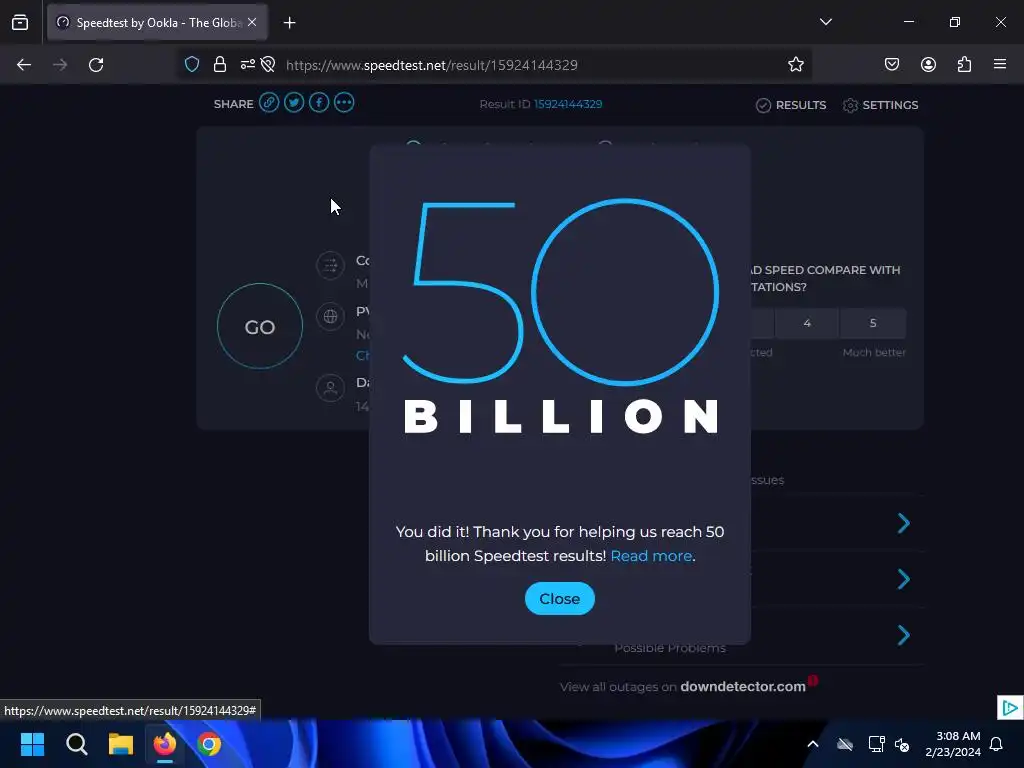The image size is (1024, 768).
Task: Start a new test with GO button
Action: (260, 326)
